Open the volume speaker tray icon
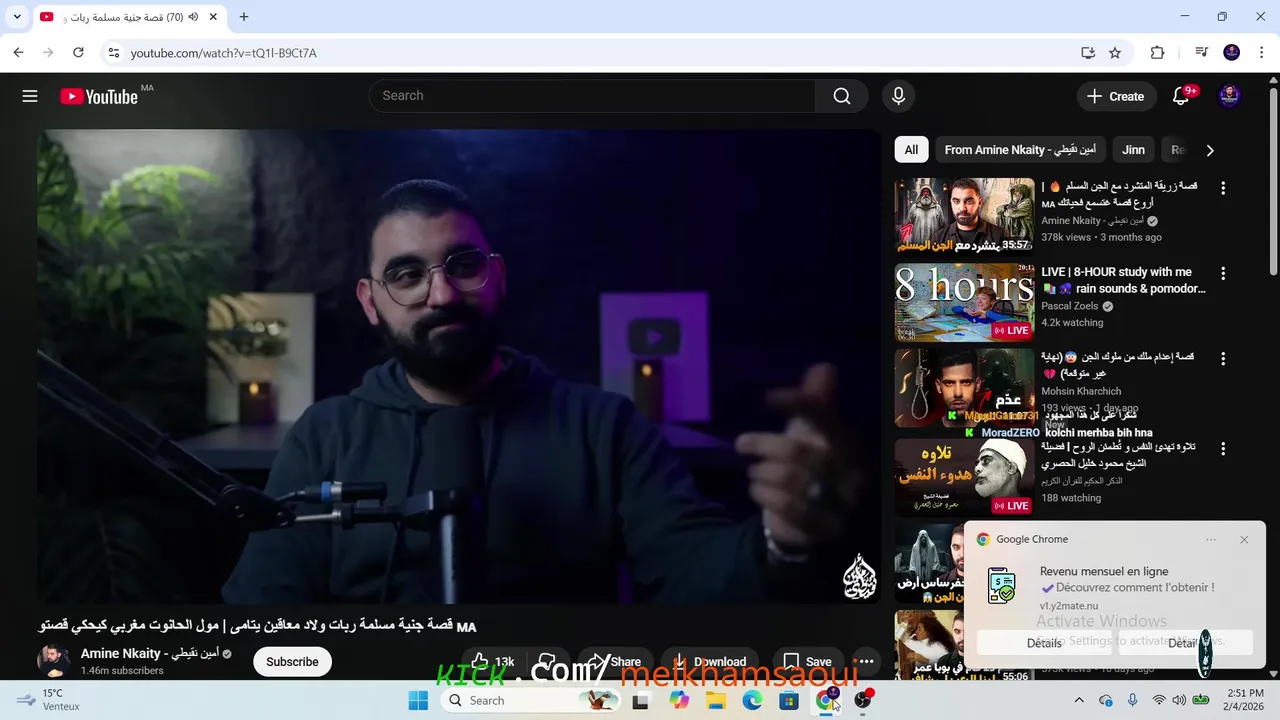This screenshot has width=1280, height=720. [1179, 700]
